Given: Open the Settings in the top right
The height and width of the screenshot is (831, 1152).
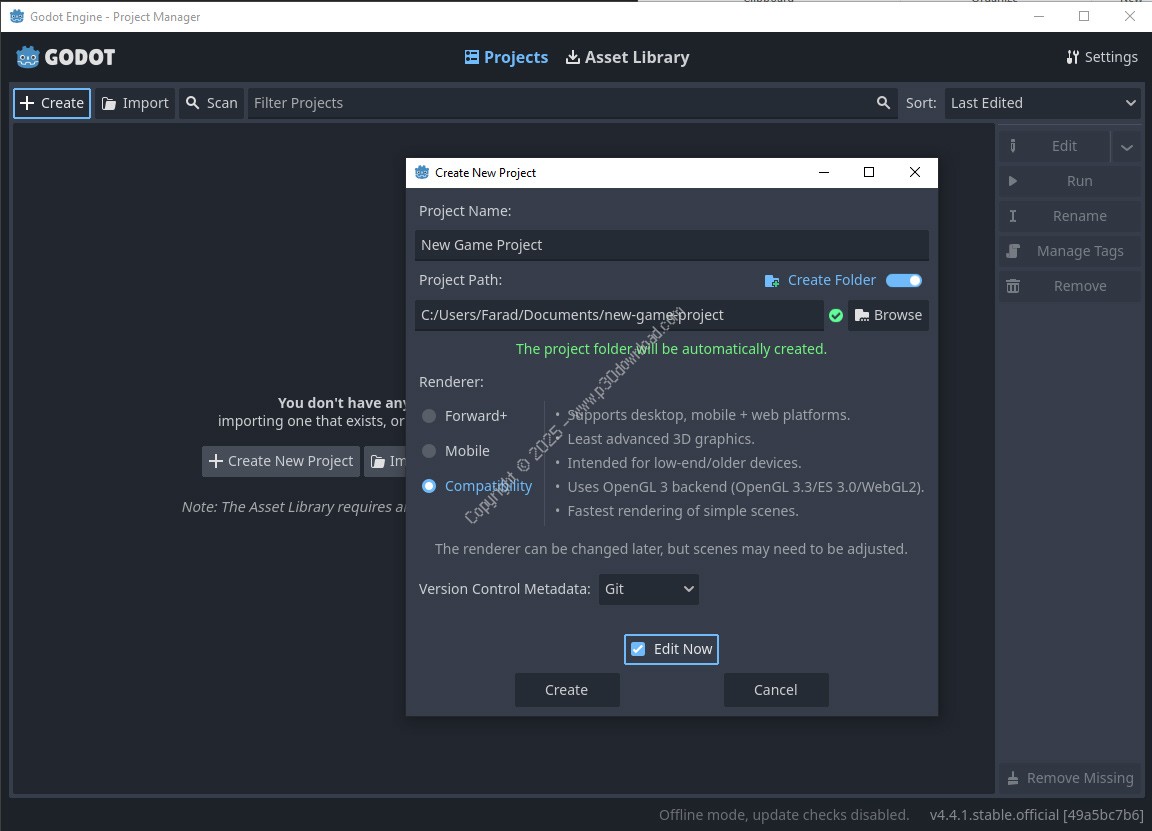Looking at the screenshot, I should 1101,57.
